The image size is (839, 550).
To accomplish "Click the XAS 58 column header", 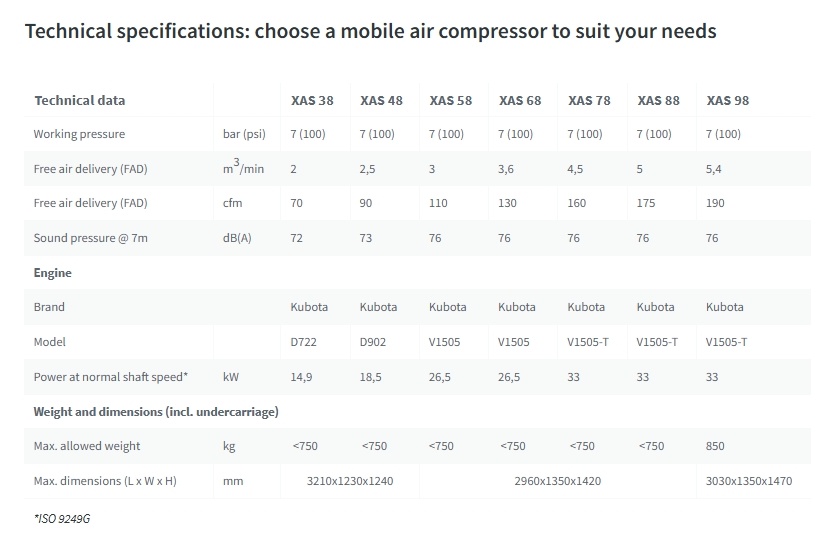I will point(450,100).
